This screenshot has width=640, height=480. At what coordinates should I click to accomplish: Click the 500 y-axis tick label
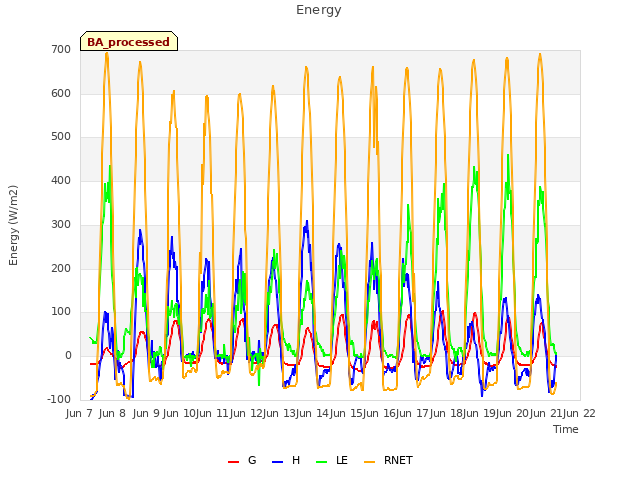(61, 137)
